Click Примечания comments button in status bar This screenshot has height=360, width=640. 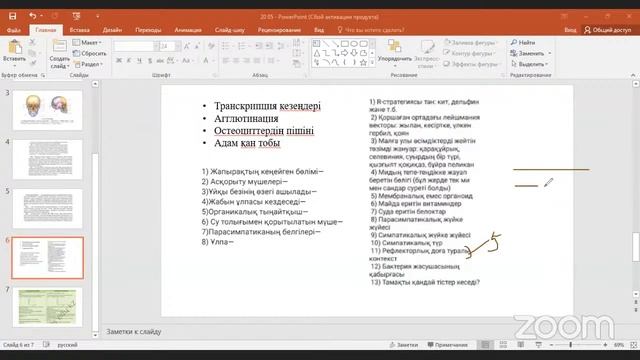click(447, 345)
